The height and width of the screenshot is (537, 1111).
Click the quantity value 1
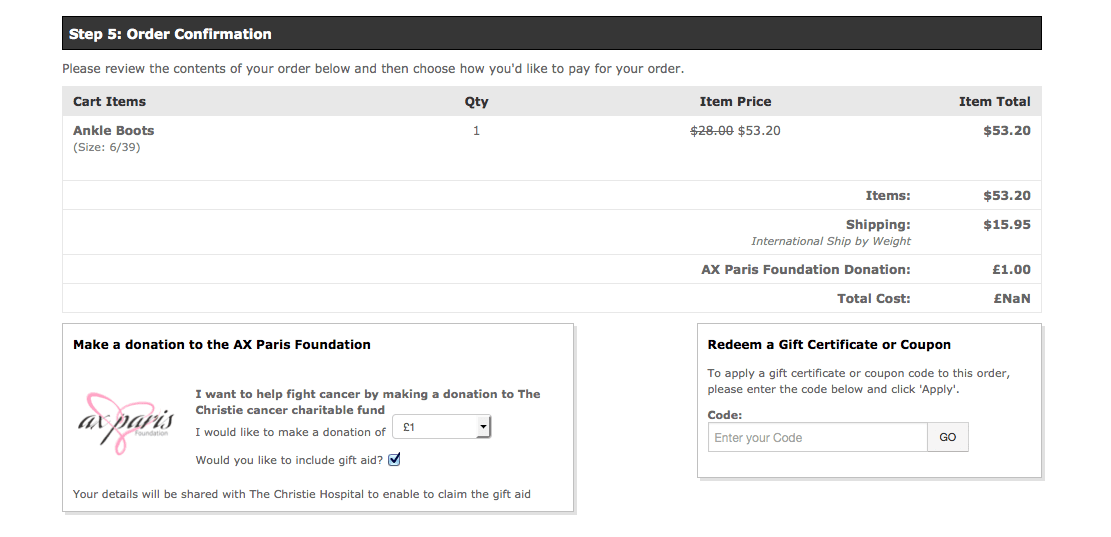tap(476, 131)
